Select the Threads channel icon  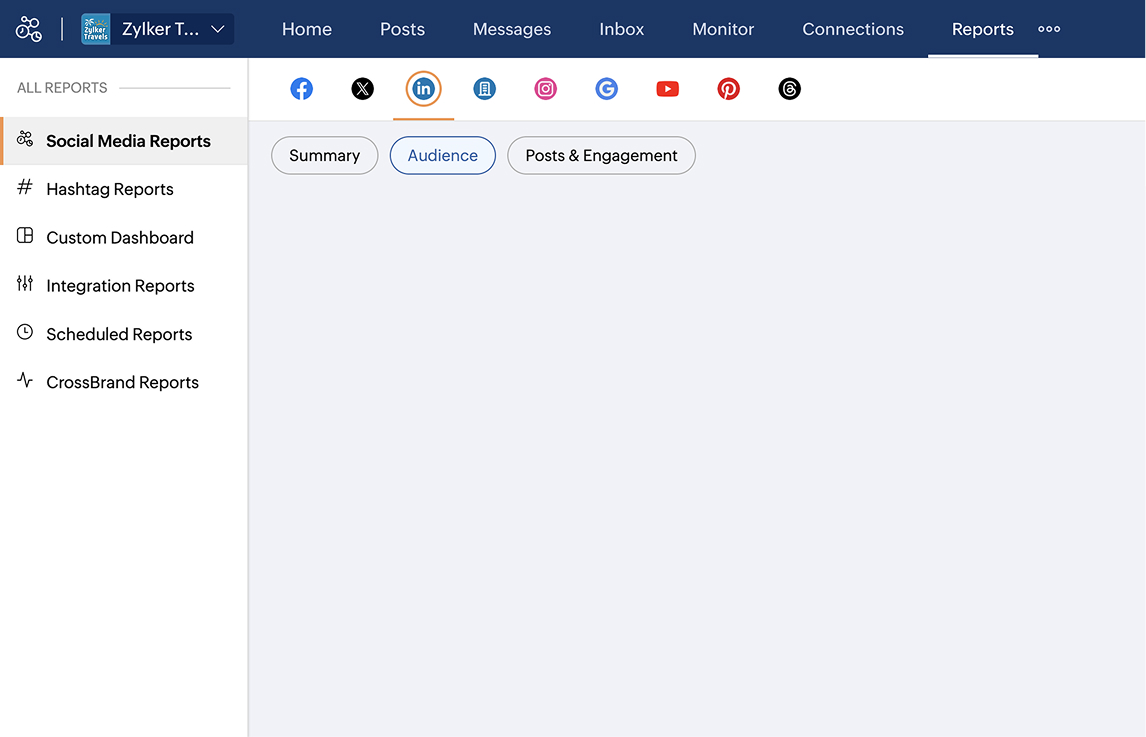coord(789,89)
